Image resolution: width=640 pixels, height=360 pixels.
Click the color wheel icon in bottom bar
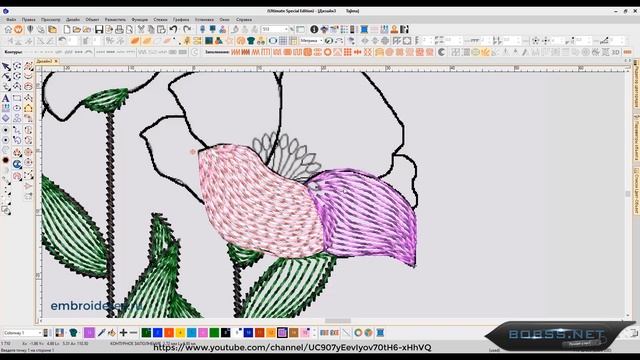click(x=358, y=333)
